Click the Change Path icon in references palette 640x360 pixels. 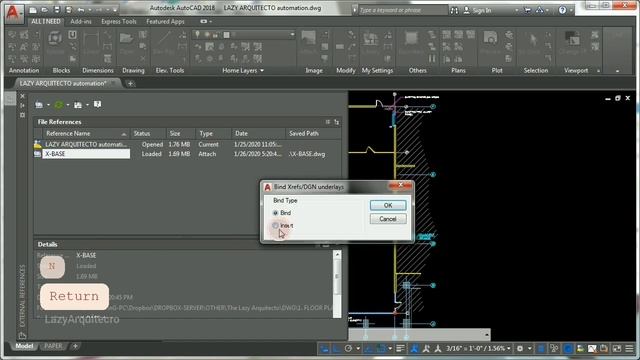[x=78, y=105]
